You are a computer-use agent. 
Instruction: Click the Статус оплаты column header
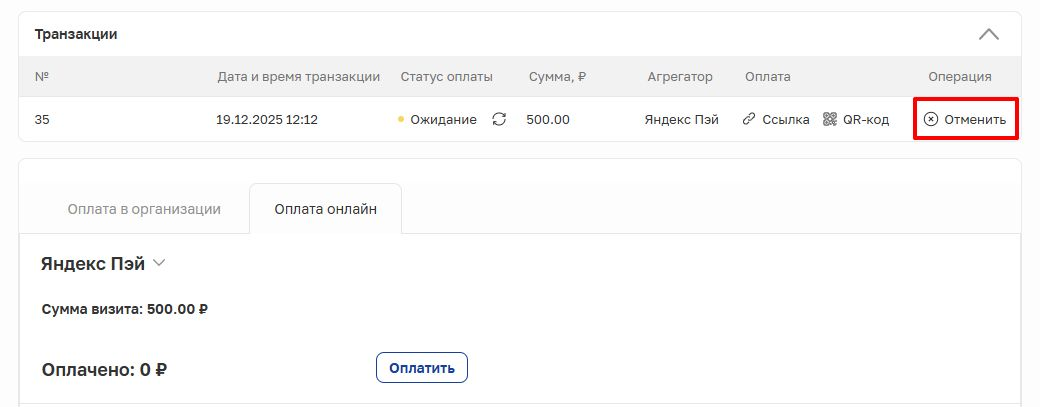point(446,77)
